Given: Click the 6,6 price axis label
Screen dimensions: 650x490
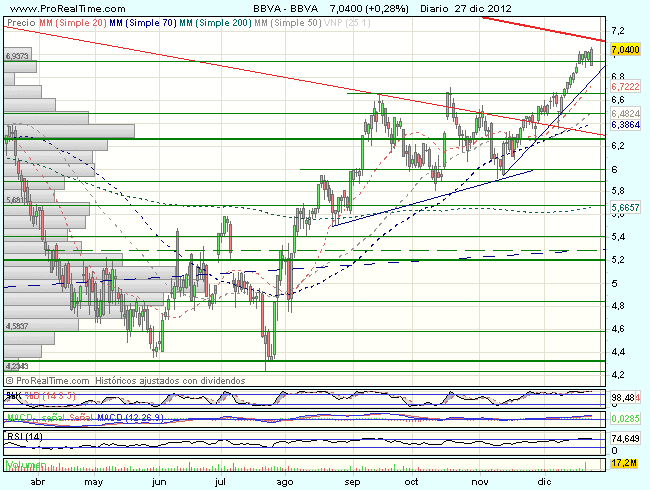Looking at the screenshot, I should [x=617, y=100].
